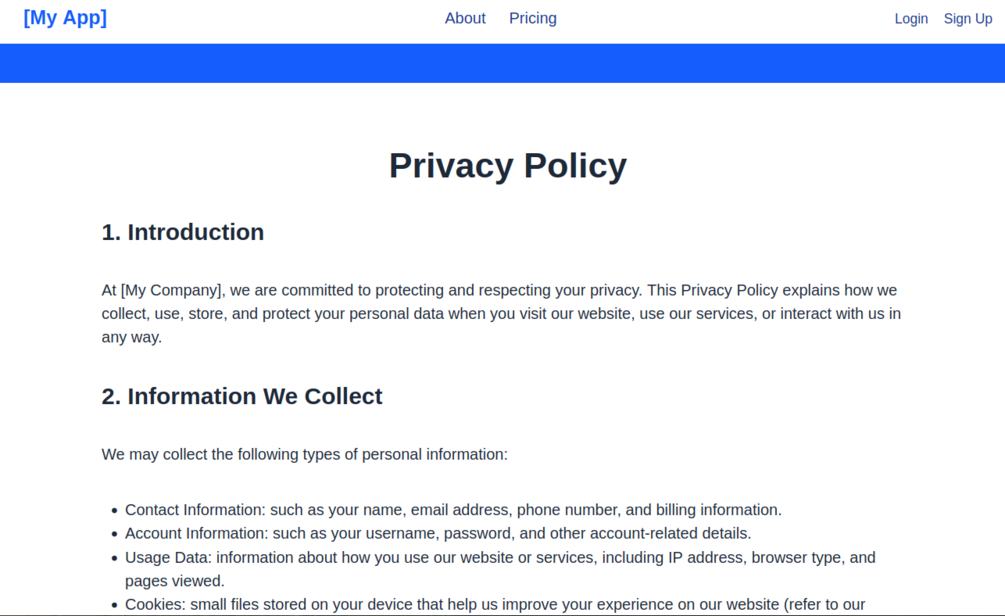This screenshot has height=616, width=1005.
Task: Open the About page from navigation
Action: click(465, 18)
